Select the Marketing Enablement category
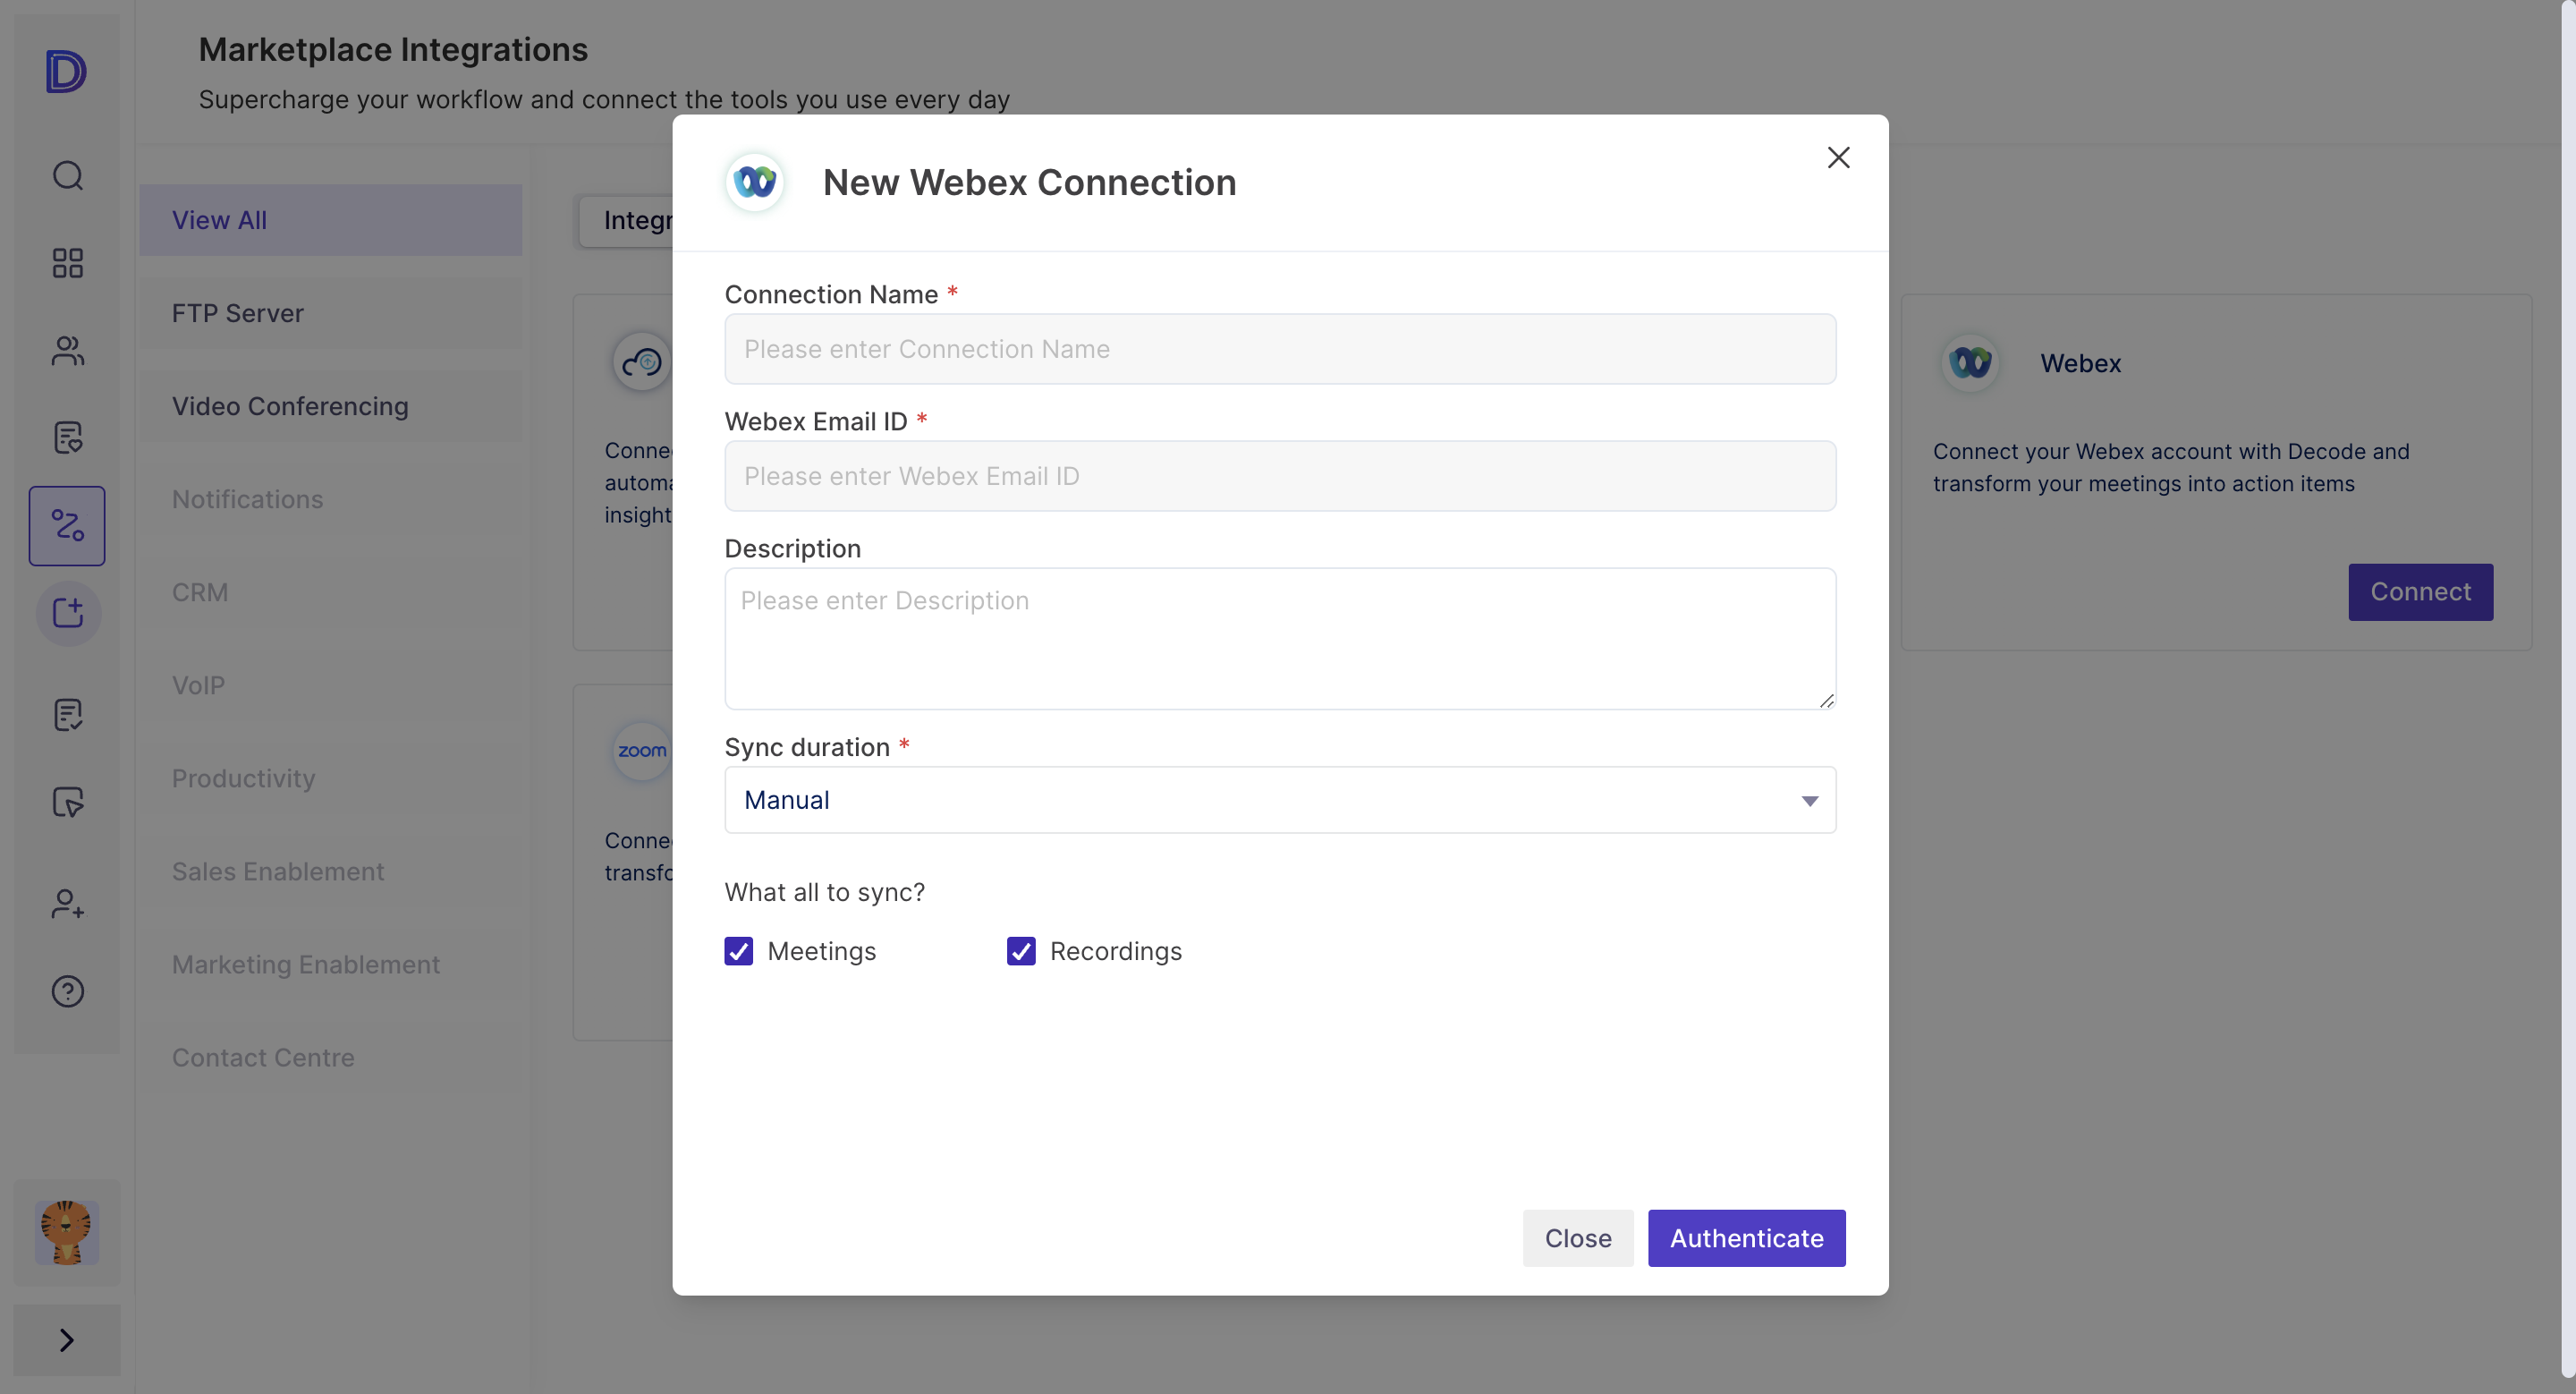2576x1394 pixels. pos(330,964)
